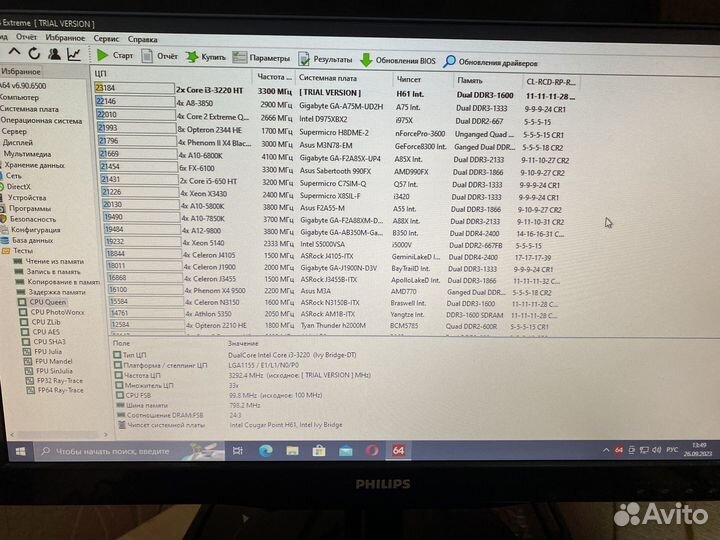Switch to the Избранное sidebar tab

[21, 71]
